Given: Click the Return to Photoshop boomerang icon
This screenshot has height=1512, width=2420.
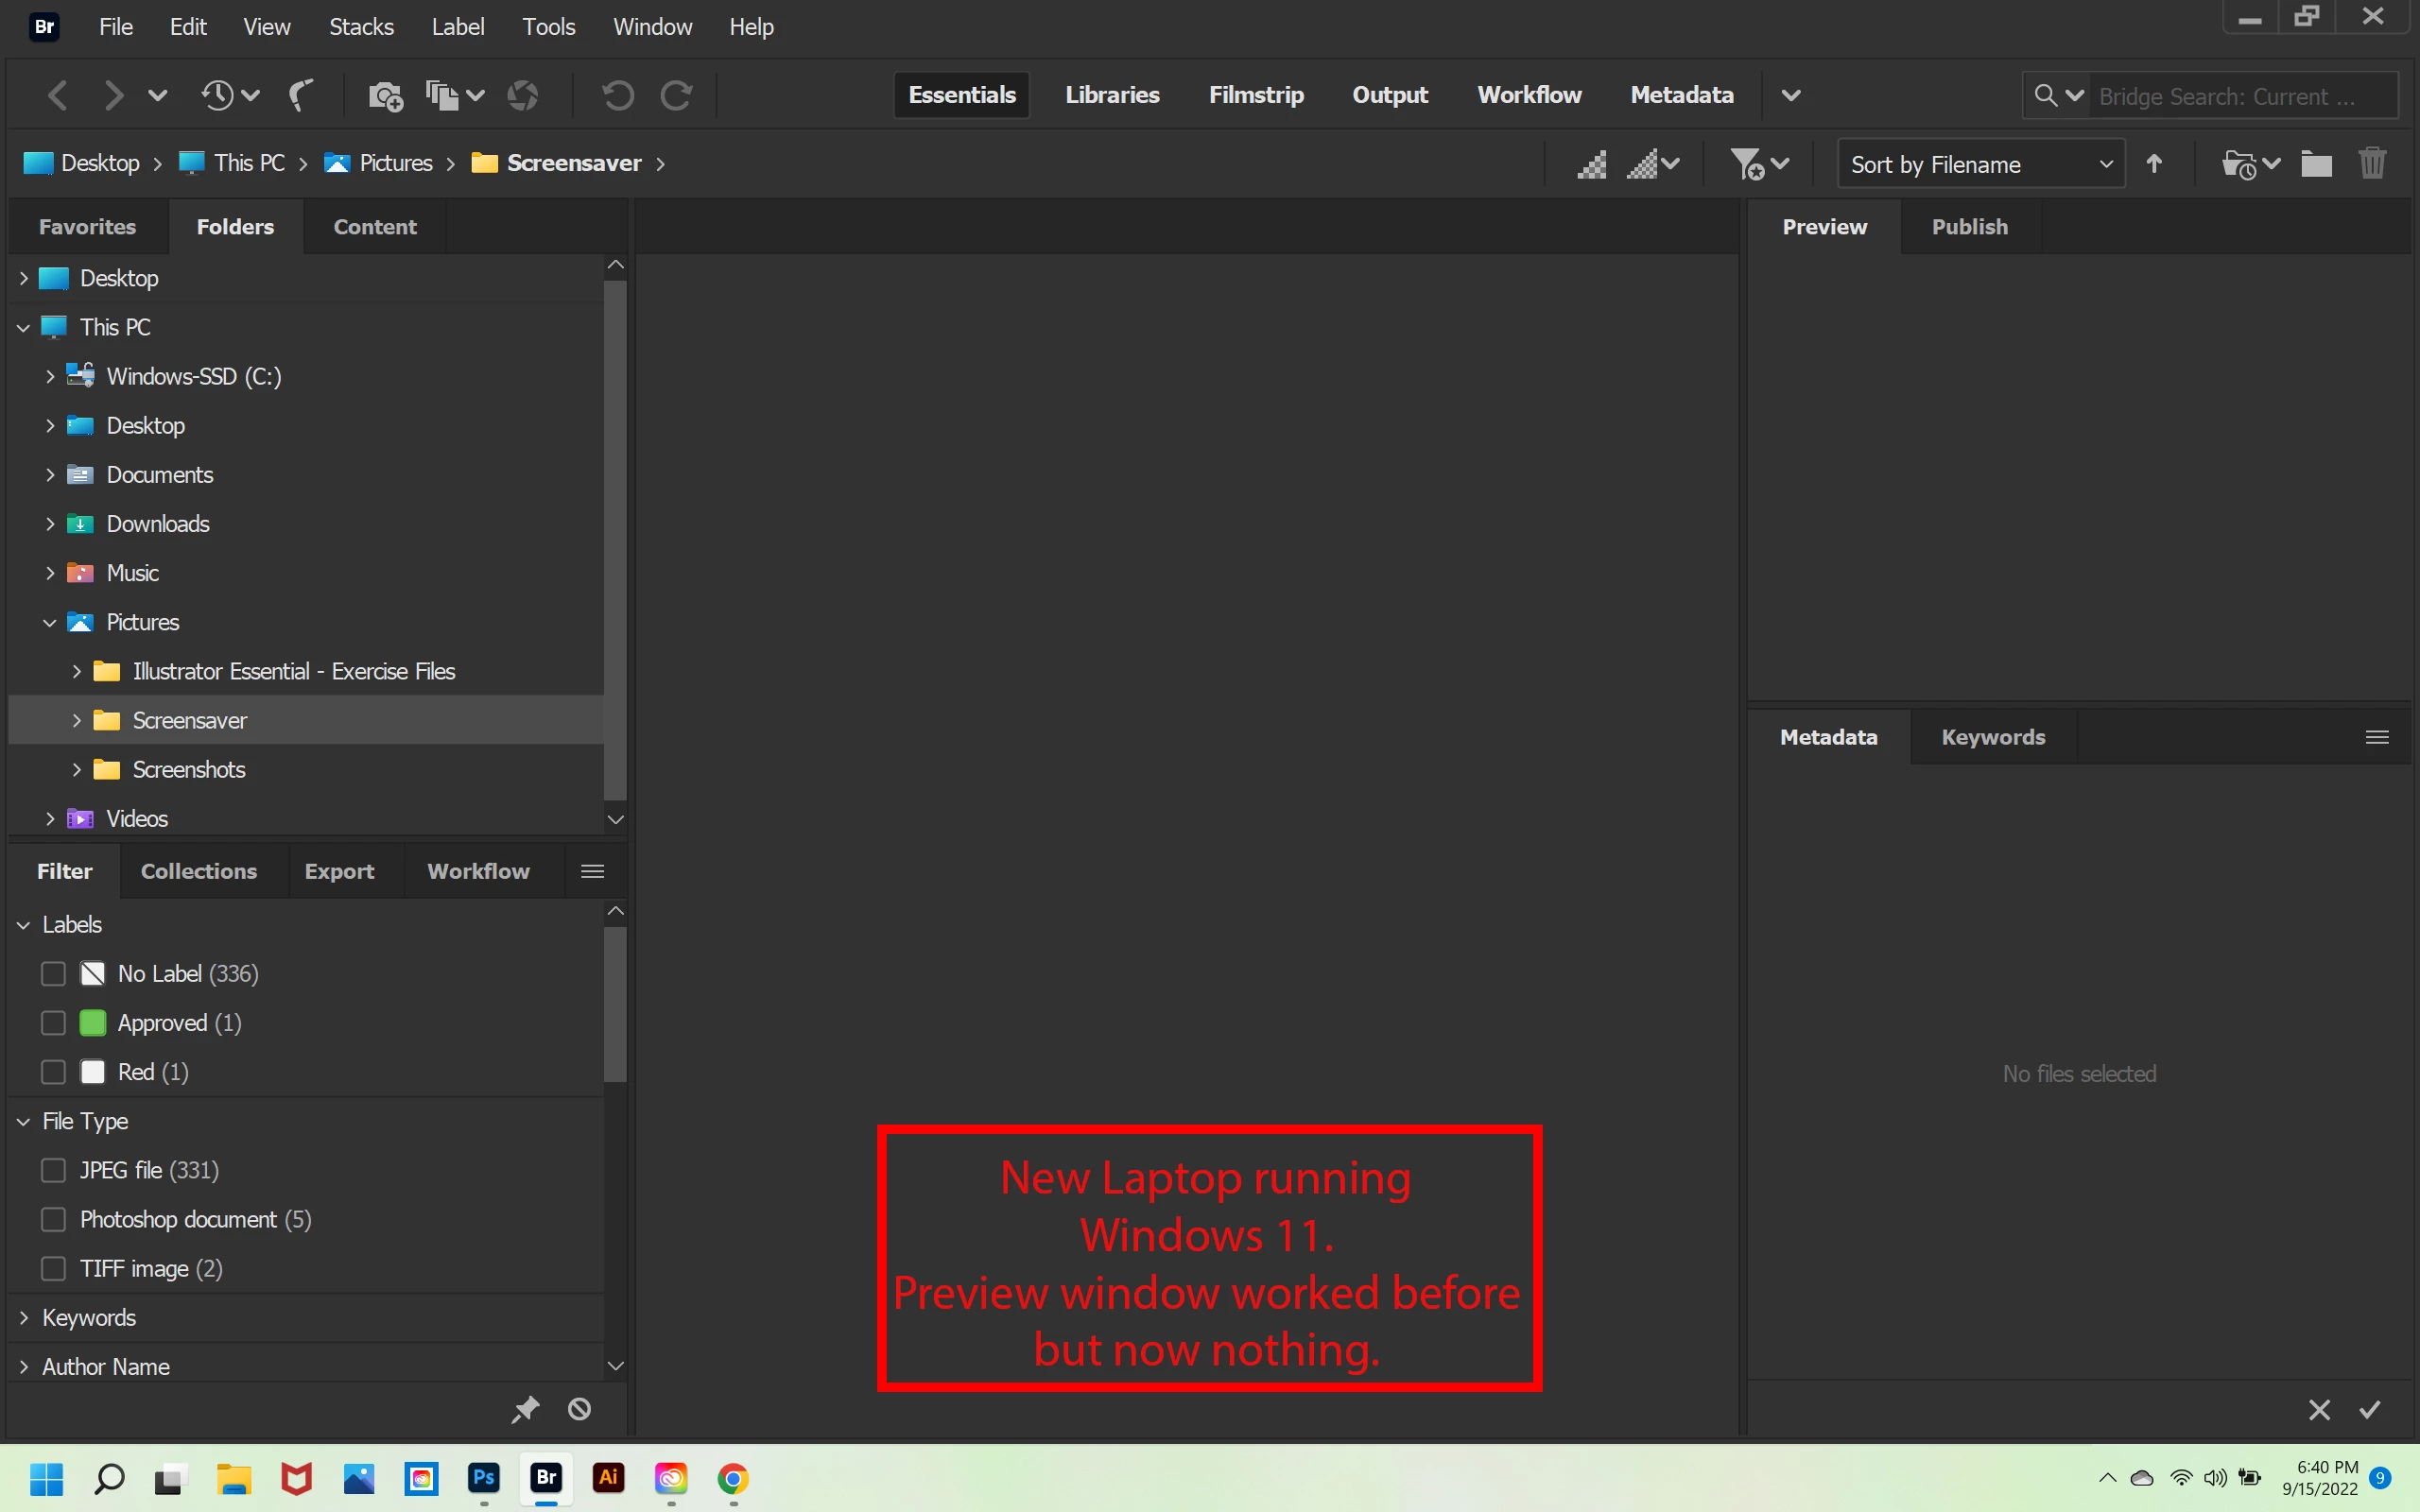Looking at the screenshot, I should (300, 96).
